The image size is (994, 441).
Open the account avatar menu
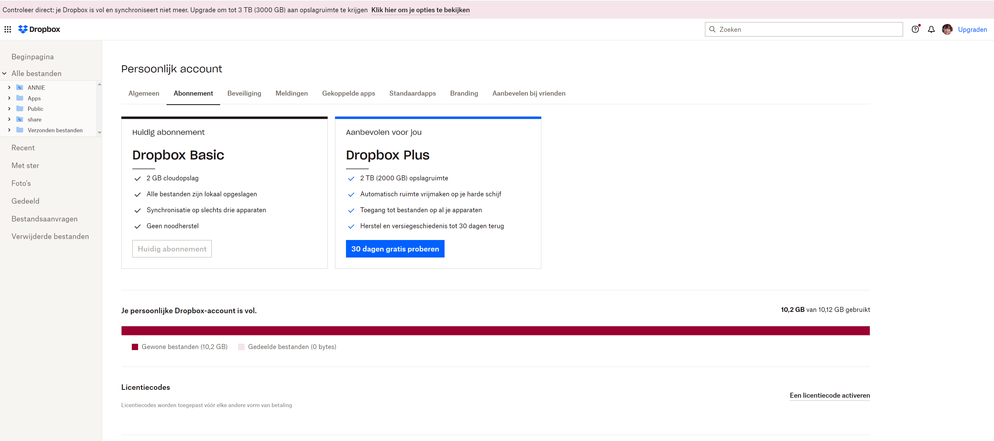pyautogui.click(x=947, y=29)
